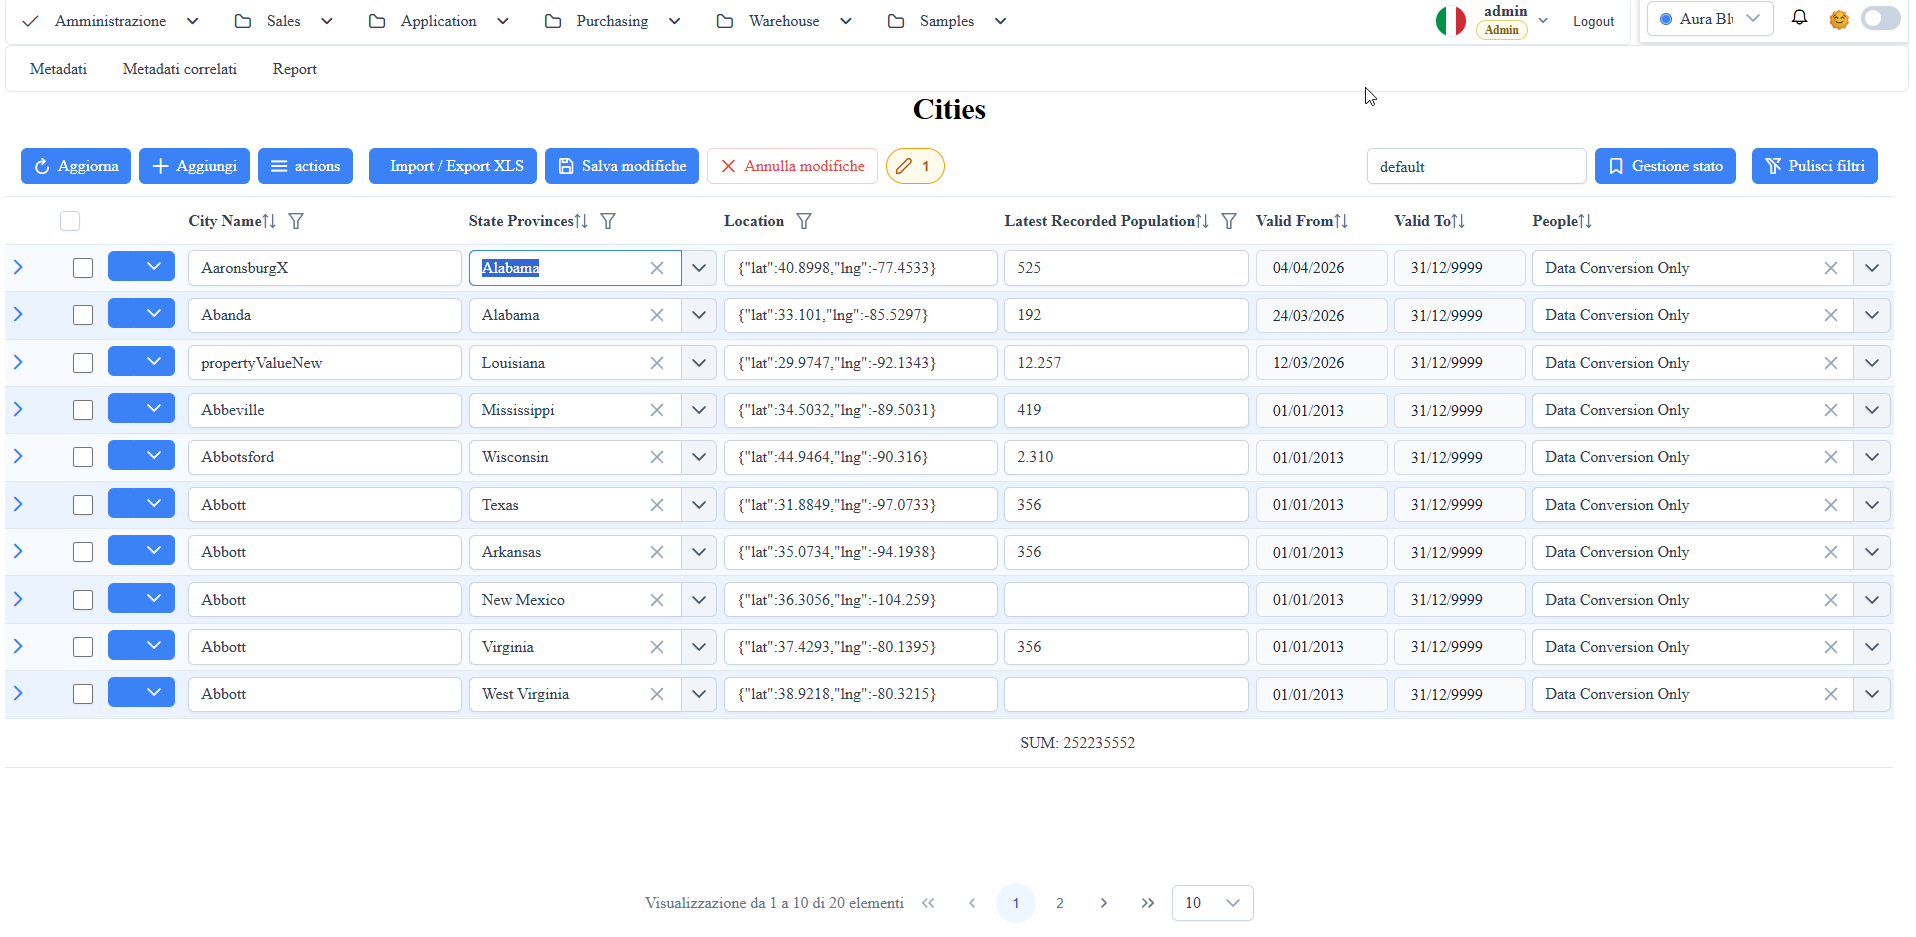Viewport: 1916px width, 937px height.
Task: Toggle the dark mode switch in header
Action: click(x=1880, y=19)
